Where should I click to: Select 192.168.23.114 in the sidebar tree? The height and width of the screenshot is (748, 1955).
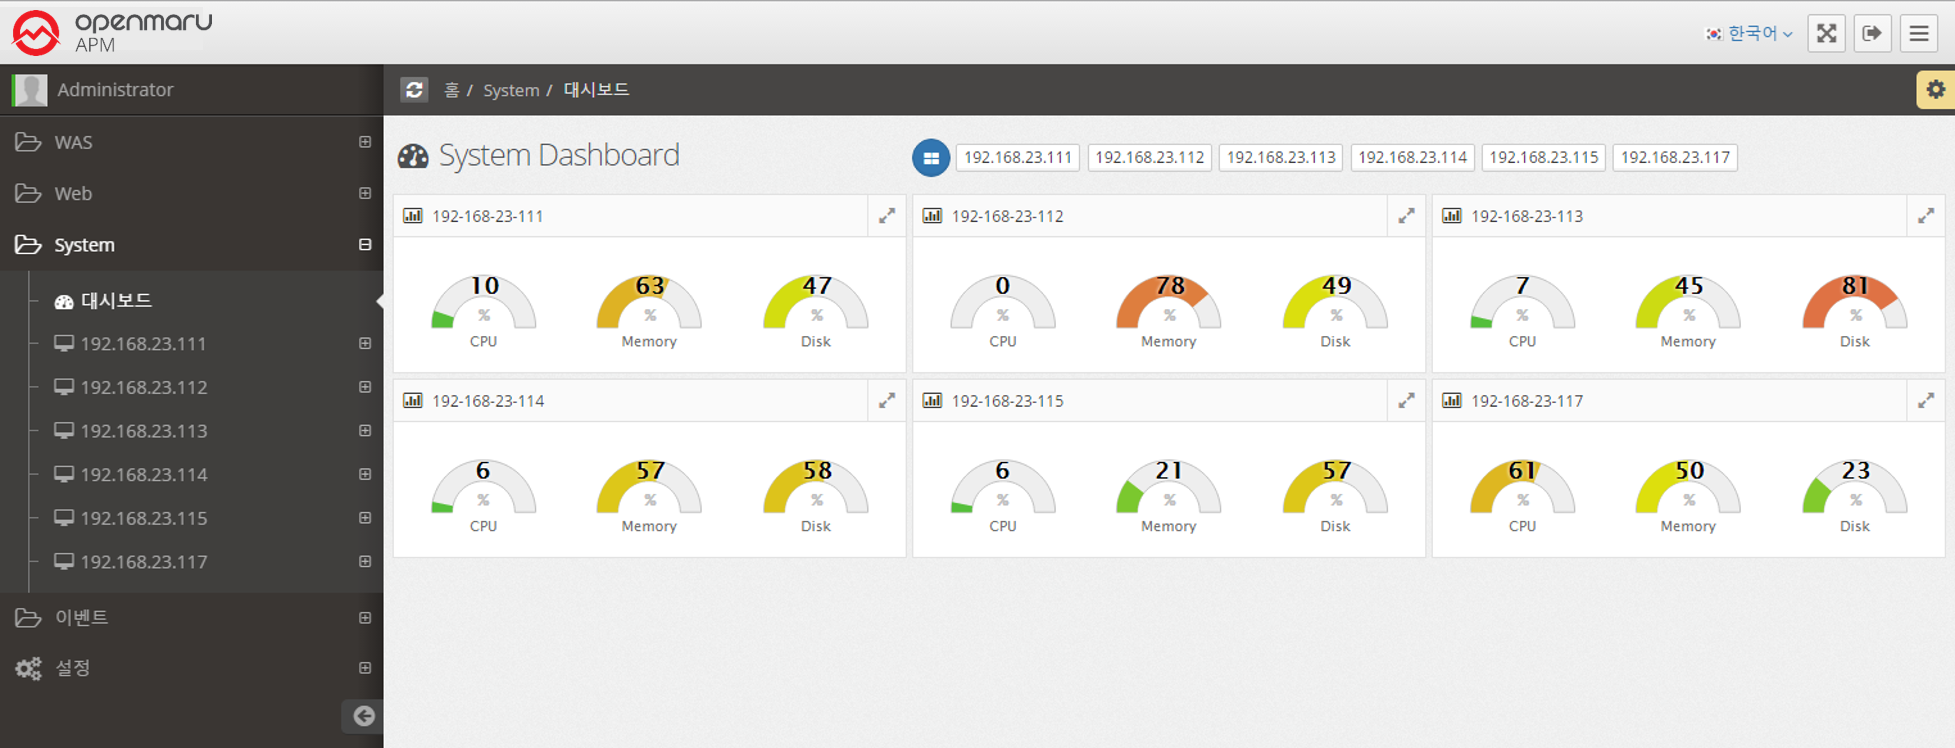click(144, 475)
